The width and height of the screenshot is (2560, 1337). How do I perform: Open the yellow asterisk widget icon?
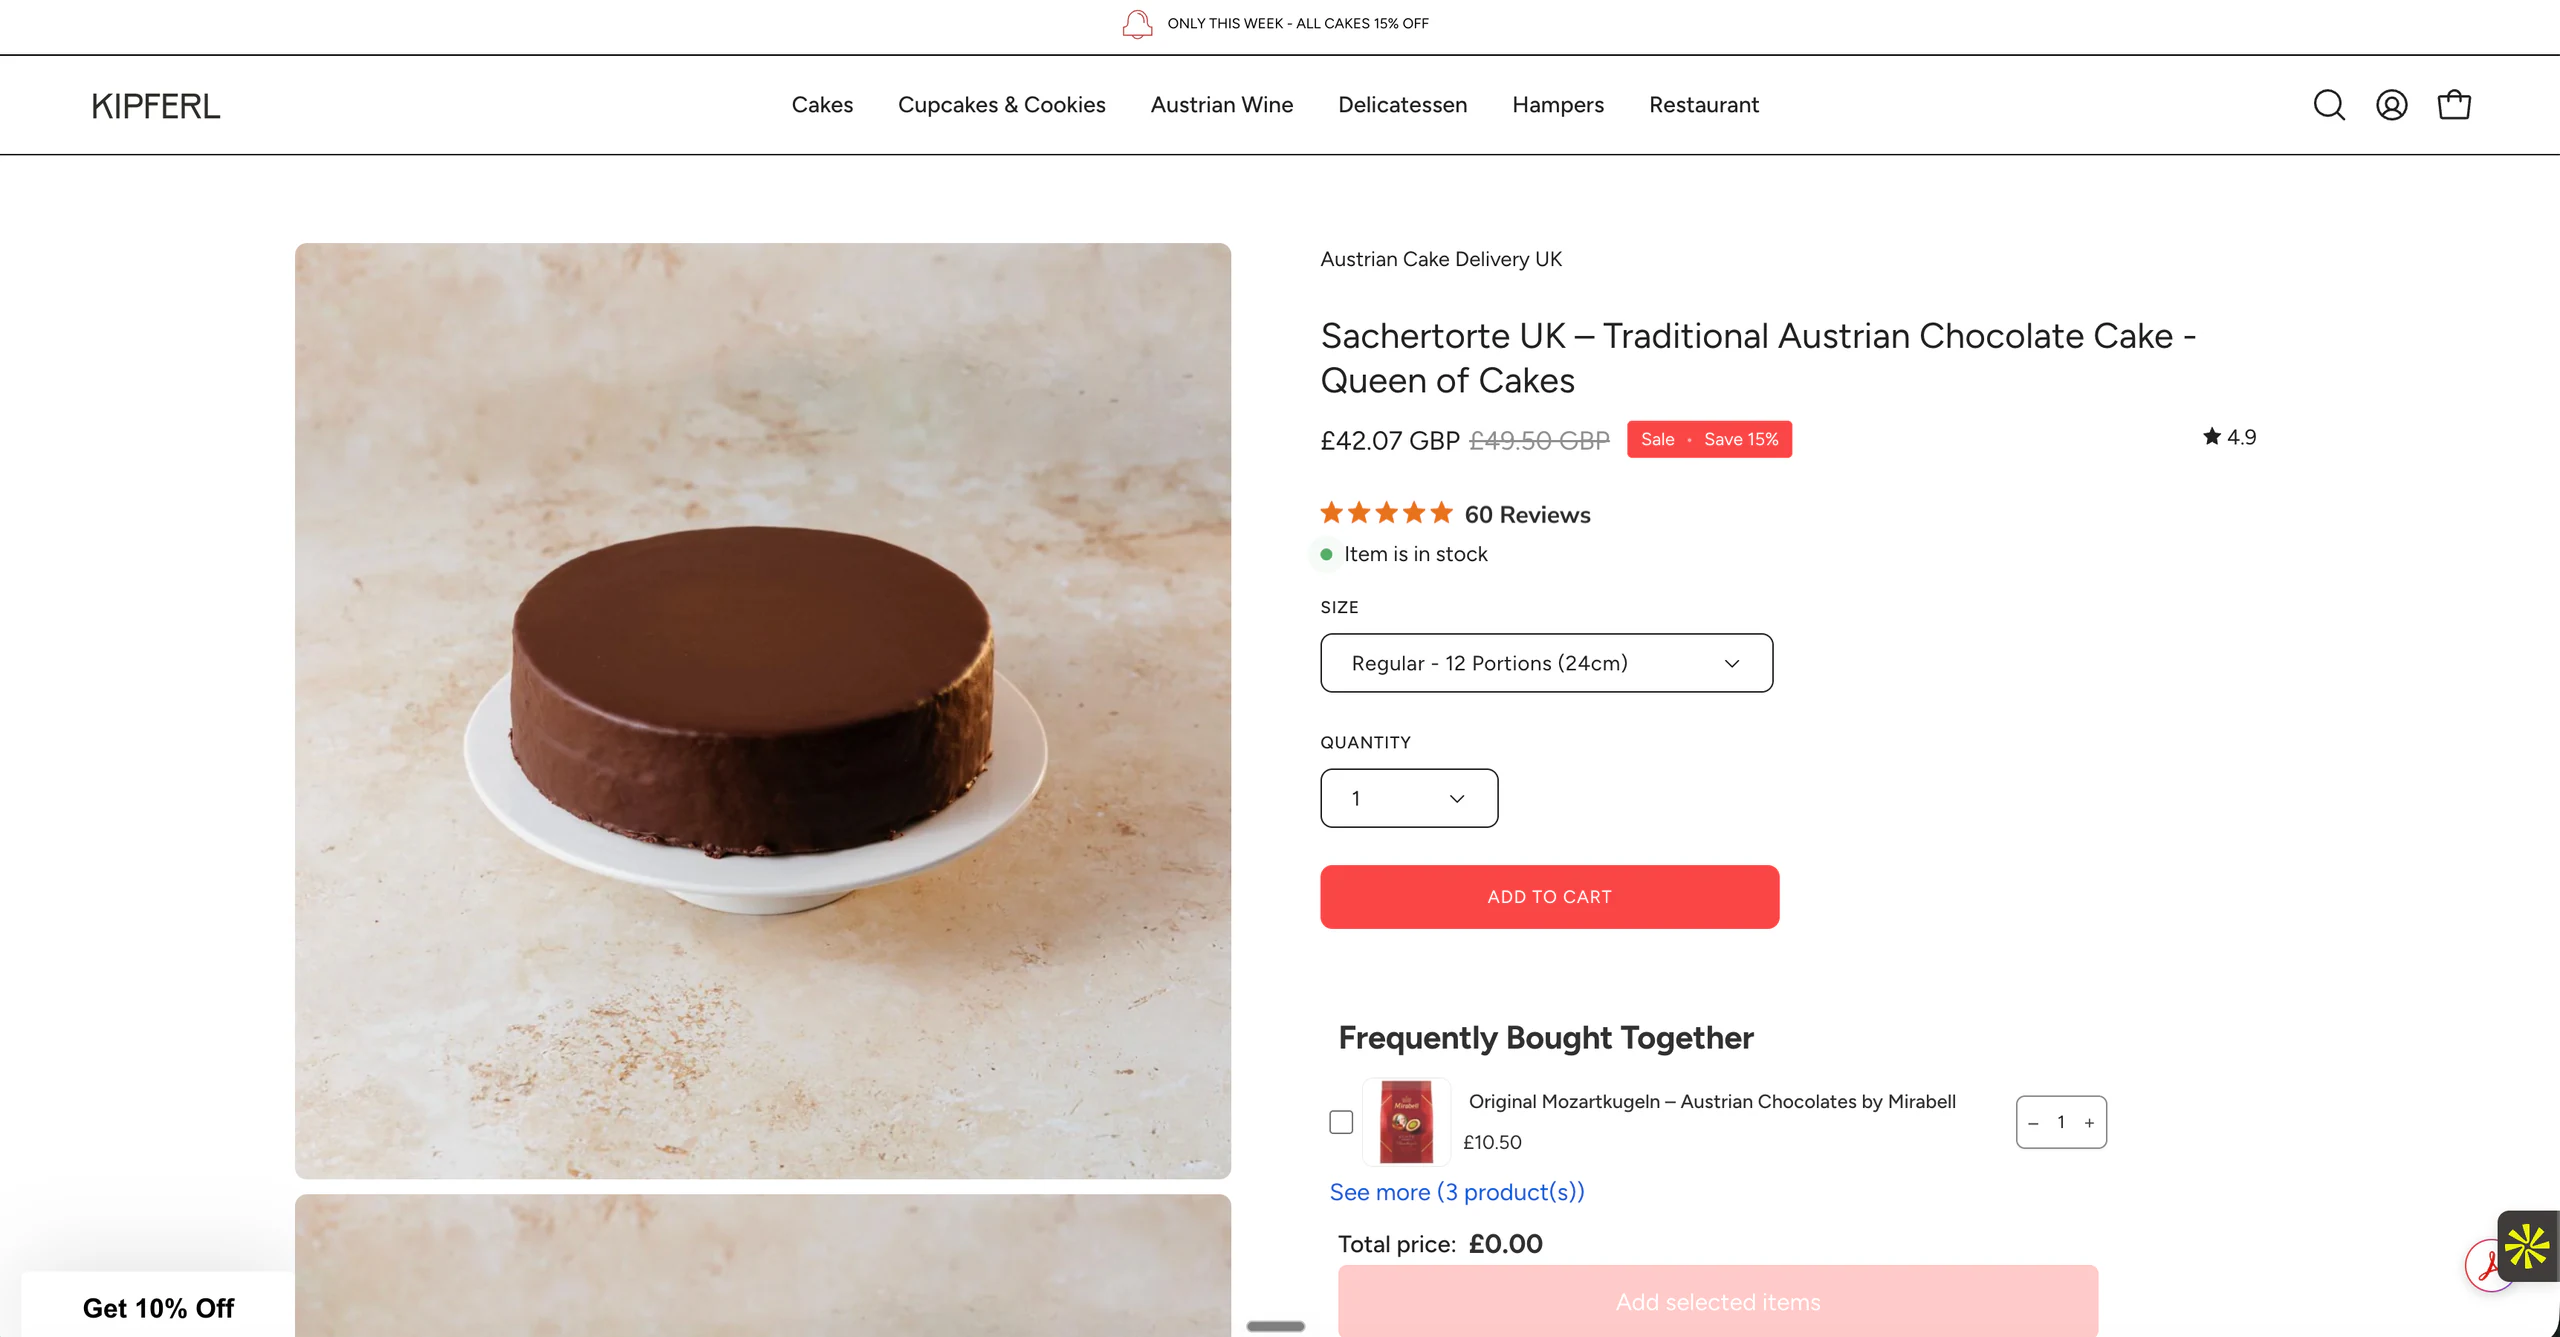(x=2527, y=1246)
